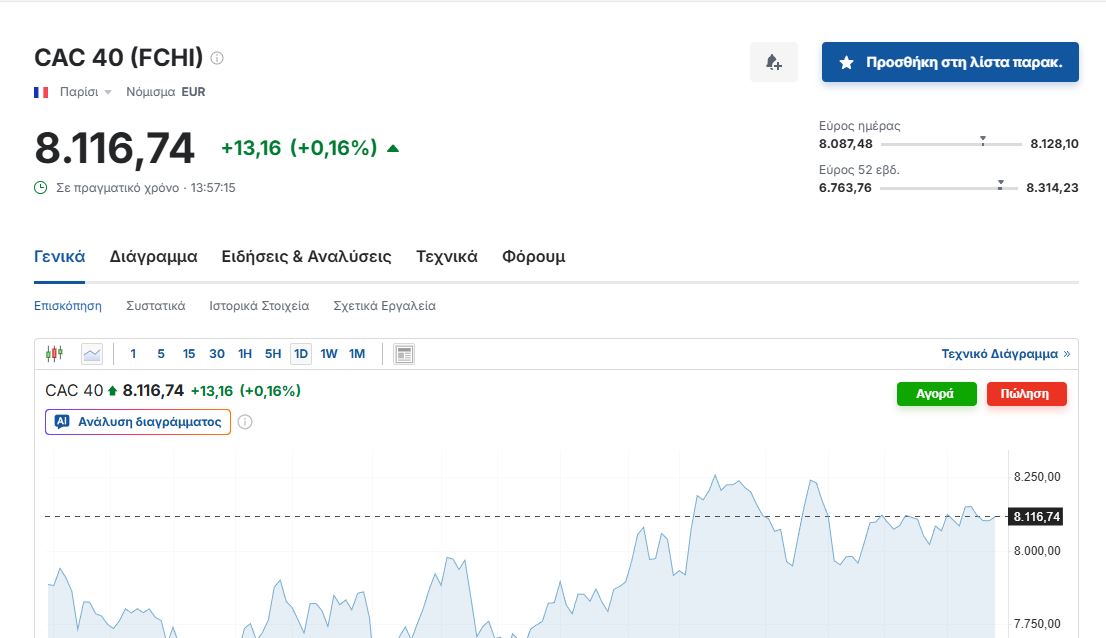Open the Ιστορικά Στοιχεία link
Screen dimensions: 1106x638
[259, 306]
